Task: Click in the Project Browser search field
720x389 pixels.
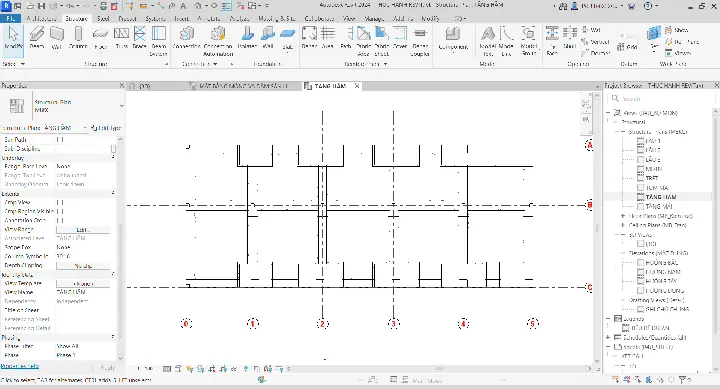Action: pyautogui.click(x=661, y=98)
